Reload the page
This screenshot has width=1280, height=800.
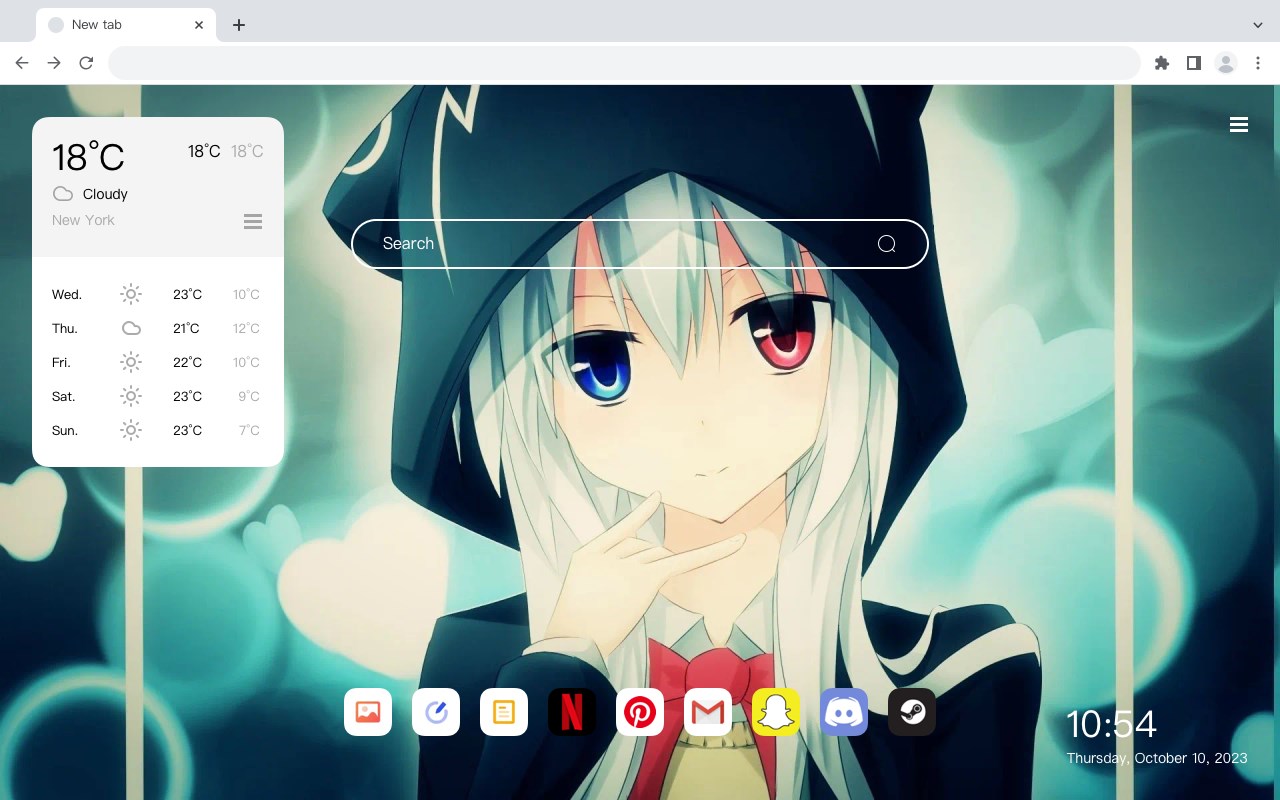tap(86, 63)
